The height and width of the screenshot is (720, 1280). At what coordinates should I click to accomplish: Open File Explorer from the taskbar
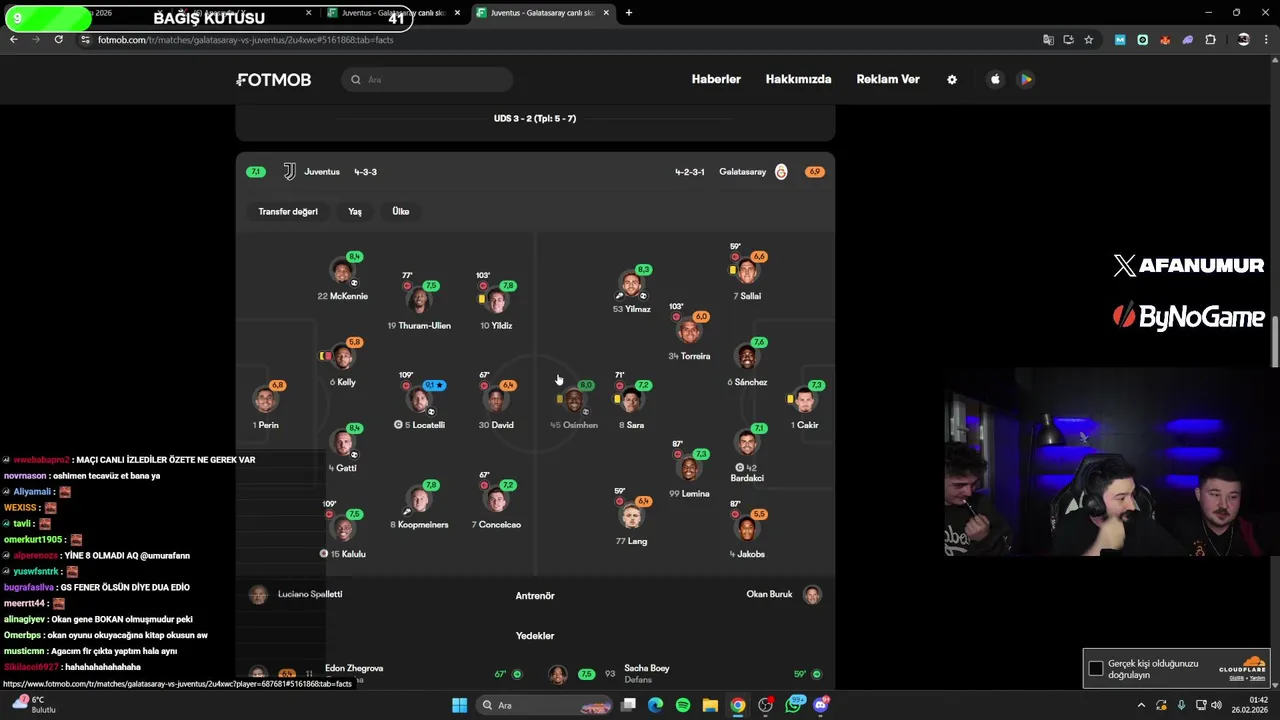click(x=710, y=705)
